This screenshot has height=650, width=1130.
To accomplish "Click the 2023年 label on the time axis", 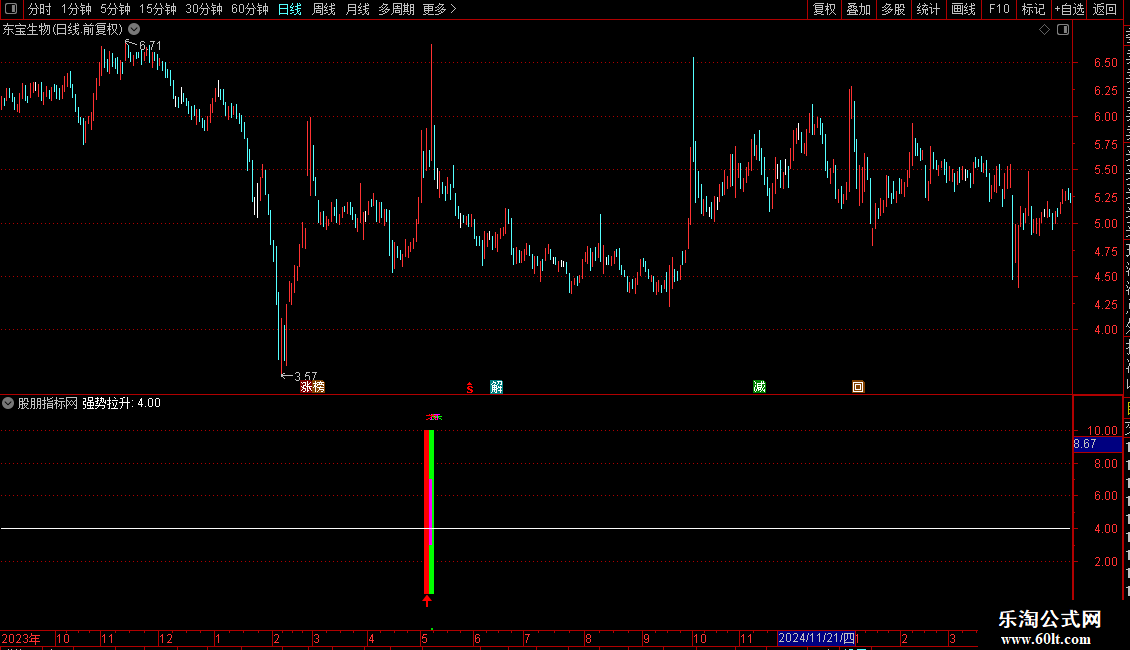I will [21, 638].
